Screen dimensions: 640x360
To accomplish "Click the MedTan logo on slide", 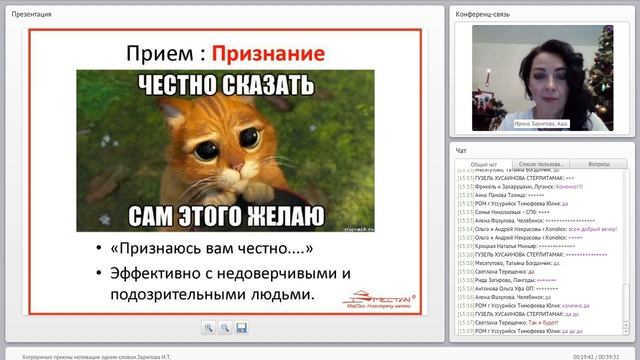I will pyautogui.click(x=379, y=299).
